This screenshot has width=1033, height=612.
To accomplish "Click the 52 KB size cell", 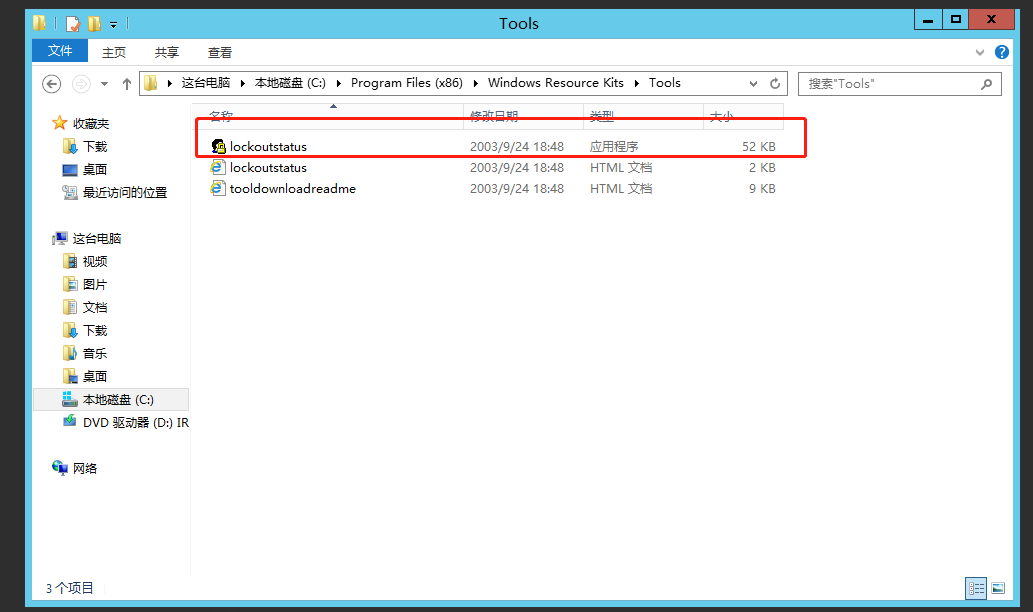I will click(758, 146).
